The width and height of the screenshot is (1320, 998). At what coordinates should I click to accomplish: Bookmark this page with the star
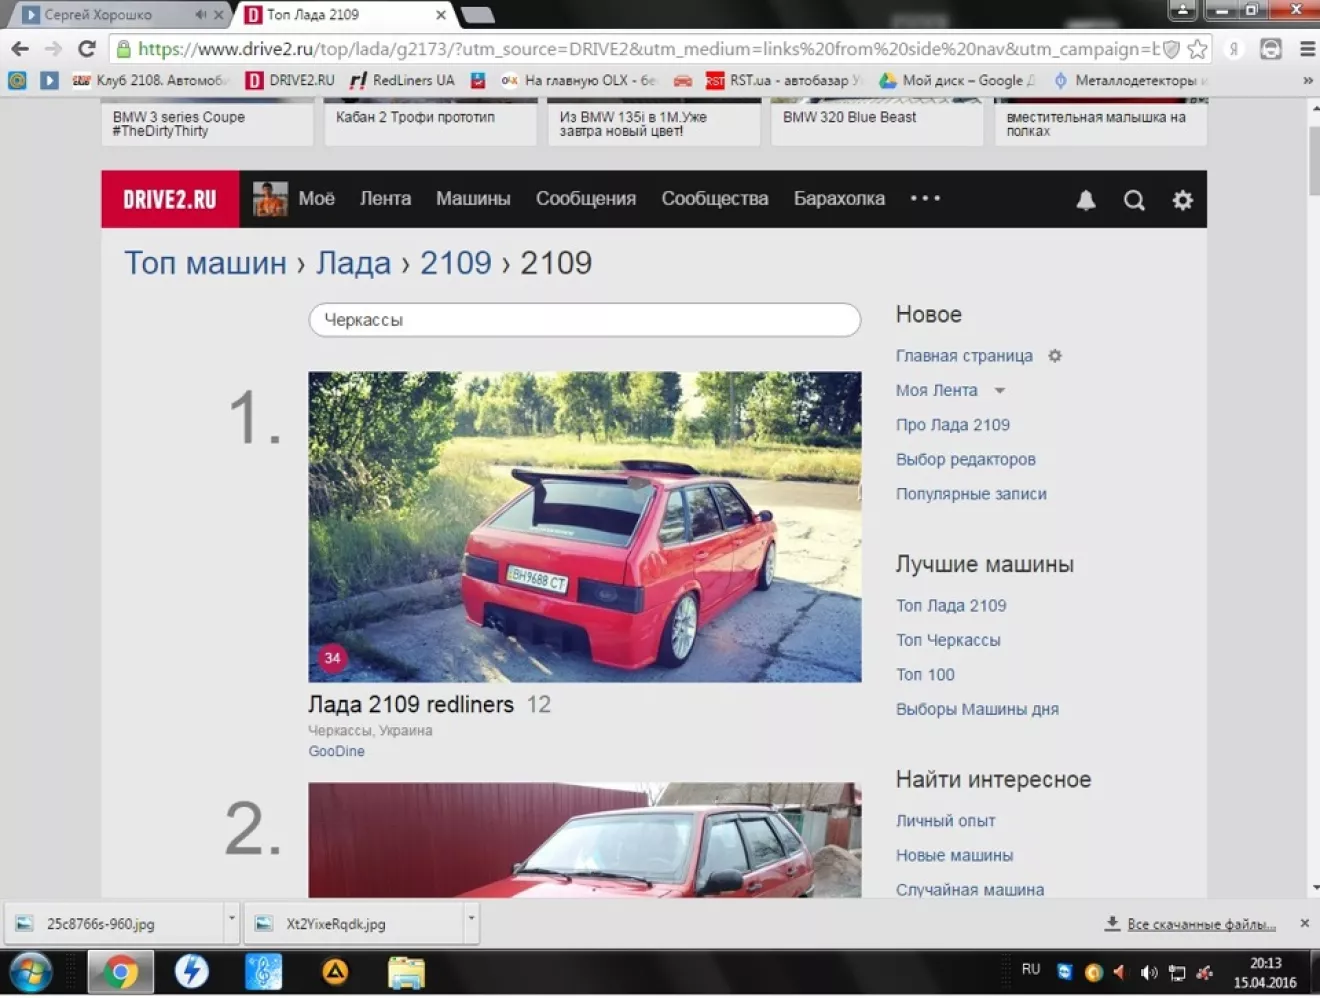1197,48
